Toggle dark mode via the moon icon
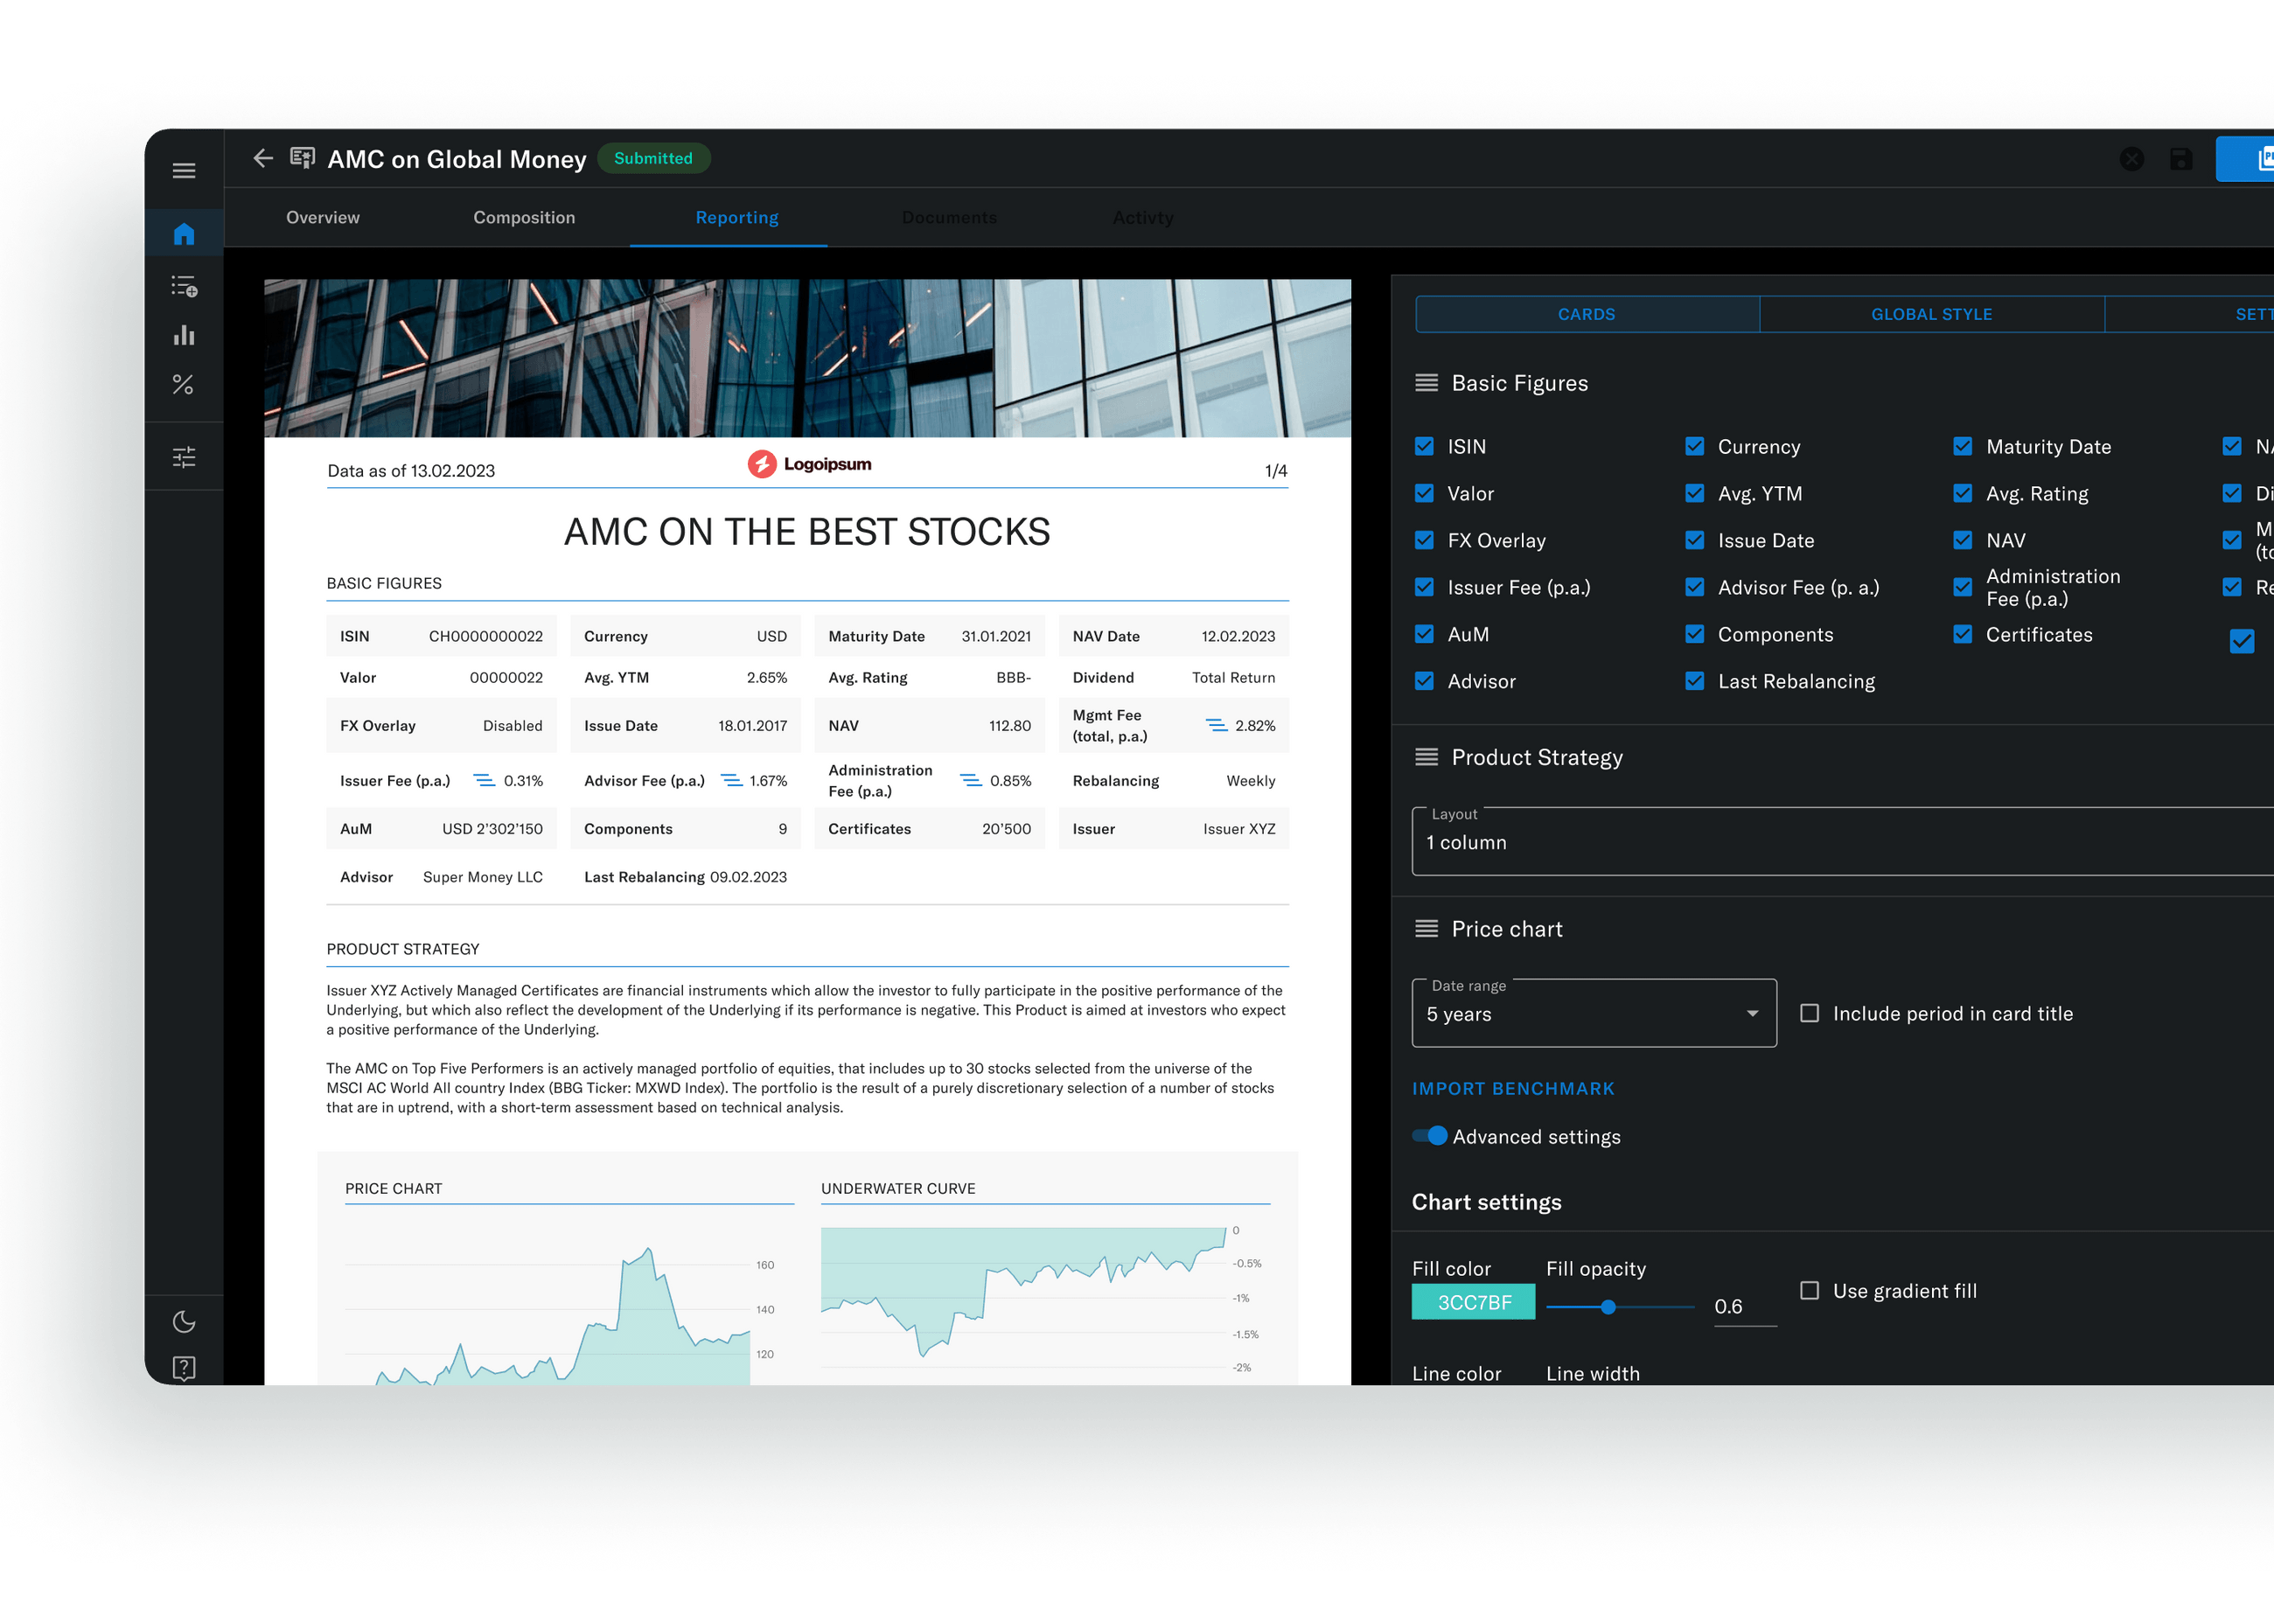Image resolution: width=2274 pixels, height=1624 pixels. tap(184, 1322)
